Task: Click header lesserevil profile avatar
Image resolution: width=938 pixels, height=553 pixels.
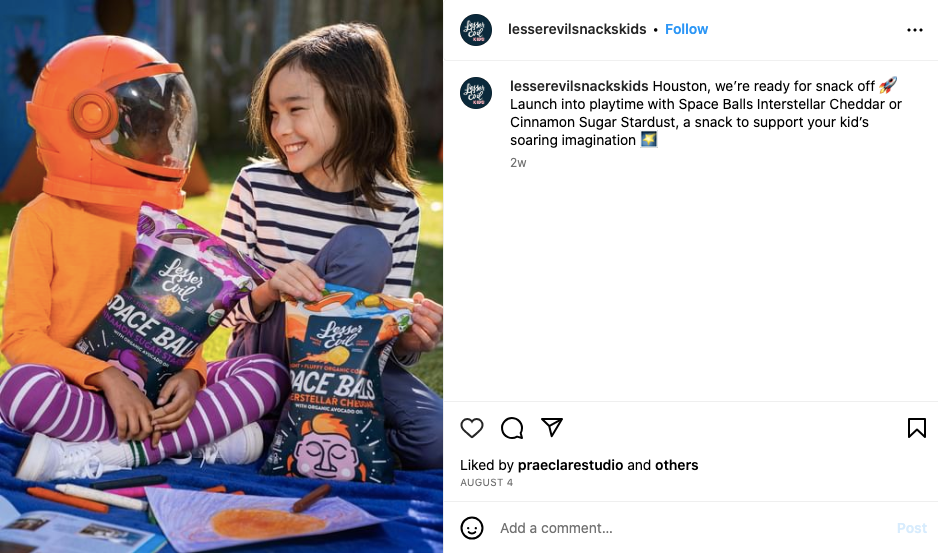Action: coord(476,29)
